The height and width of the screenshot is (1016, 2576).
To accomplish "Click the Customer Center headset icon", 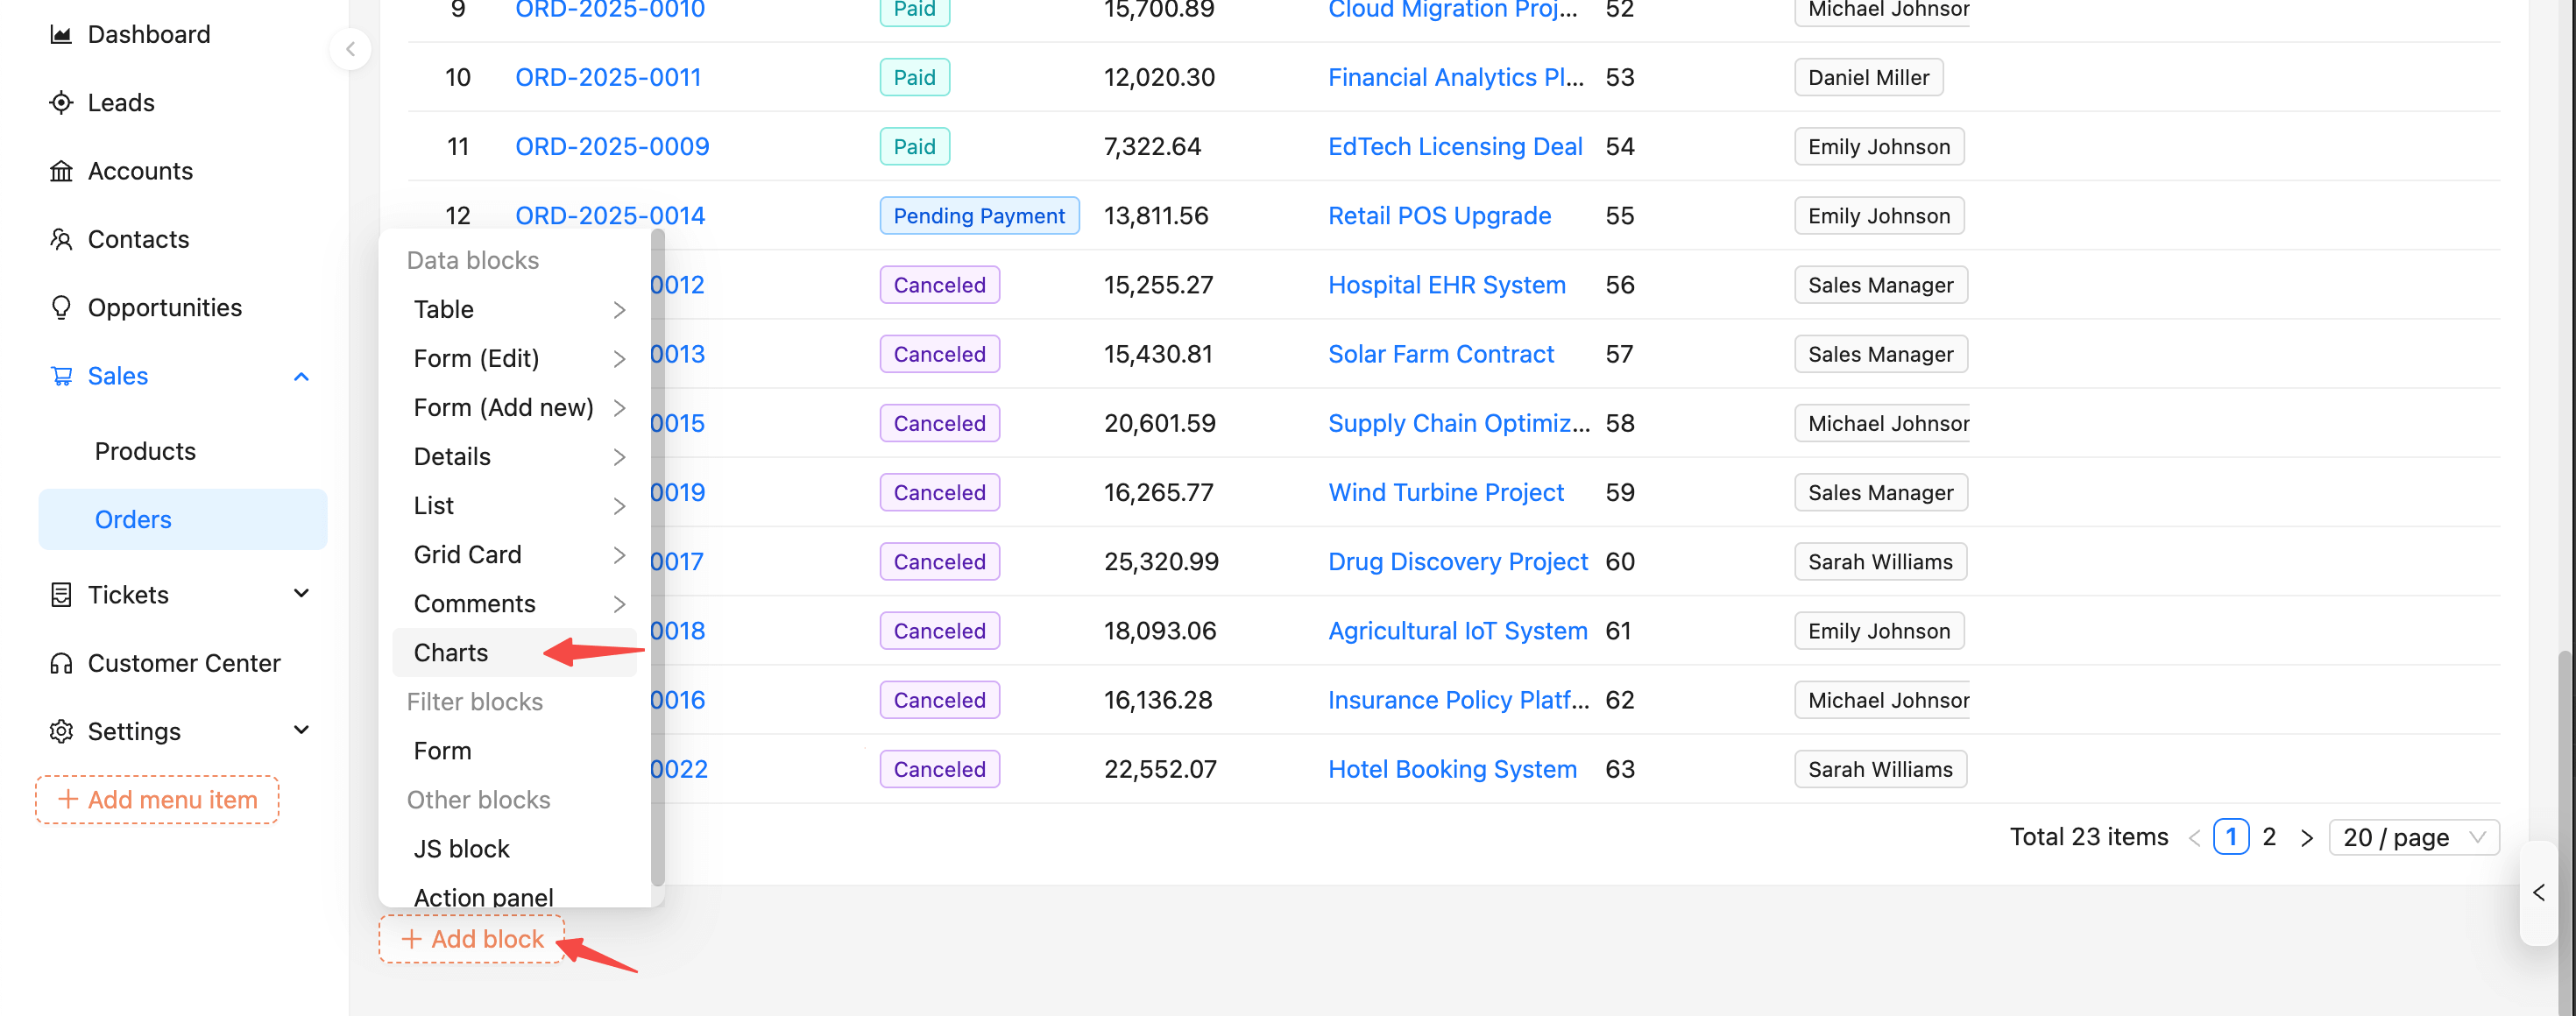I will tap(61, 663).
